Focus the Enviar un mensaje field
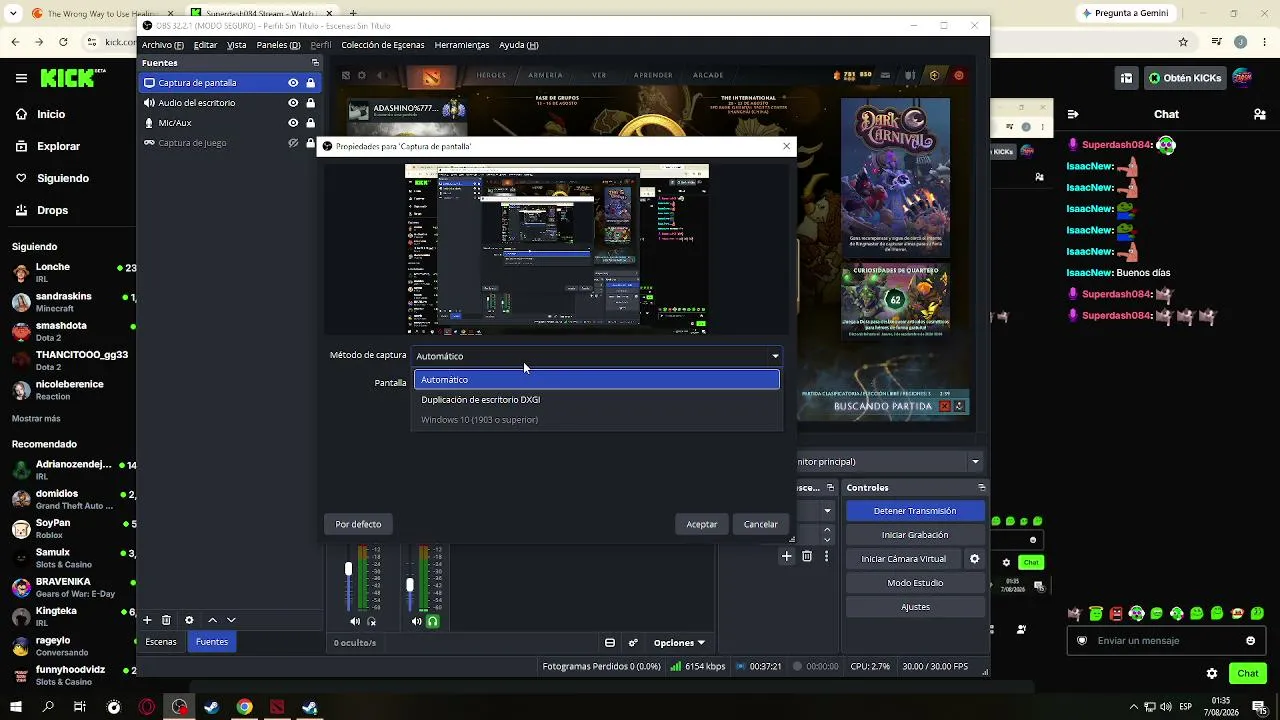 click(1167, 641)
